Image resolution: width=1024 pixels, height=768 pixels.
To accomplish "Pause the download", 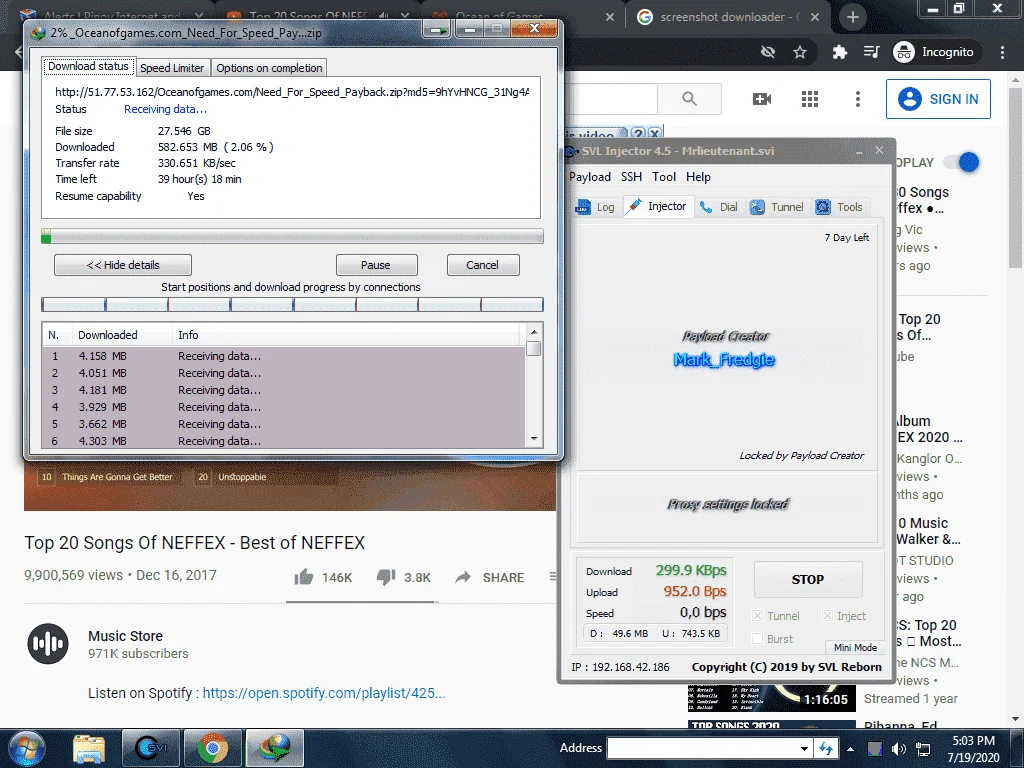I will point(376,265).
